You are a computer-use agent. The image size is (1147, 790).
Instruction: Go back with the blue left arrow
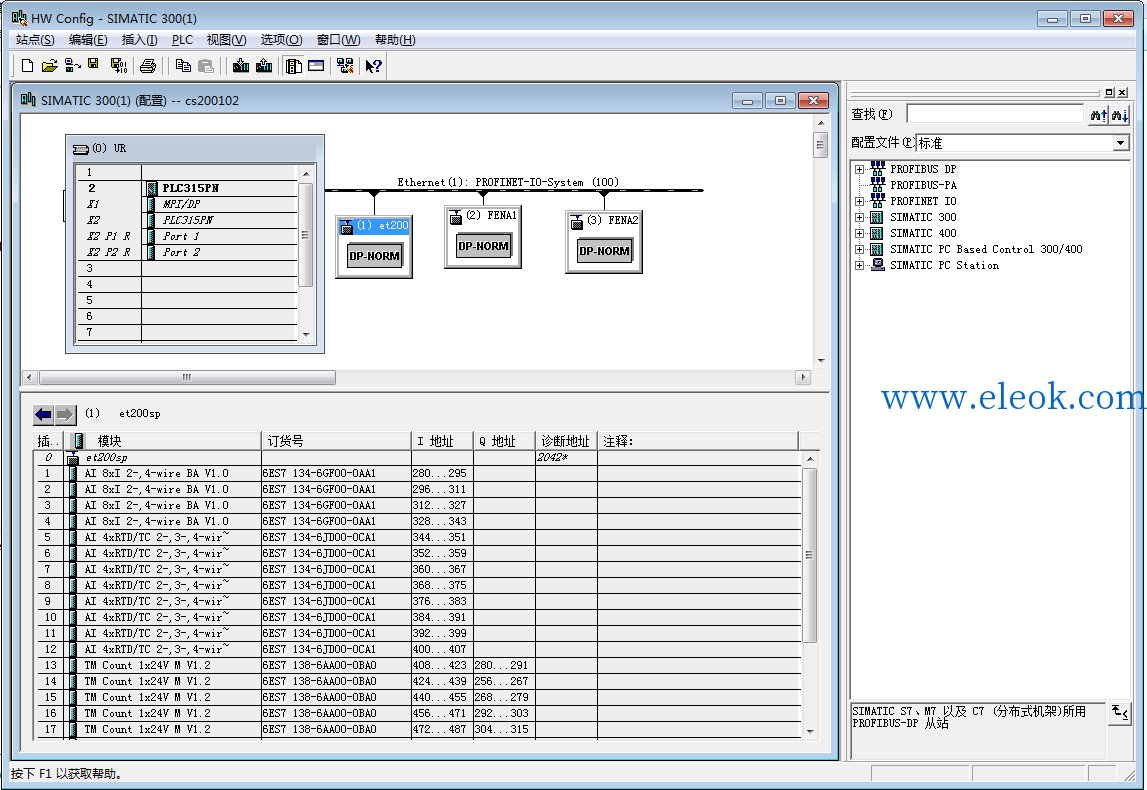point(43,415)
